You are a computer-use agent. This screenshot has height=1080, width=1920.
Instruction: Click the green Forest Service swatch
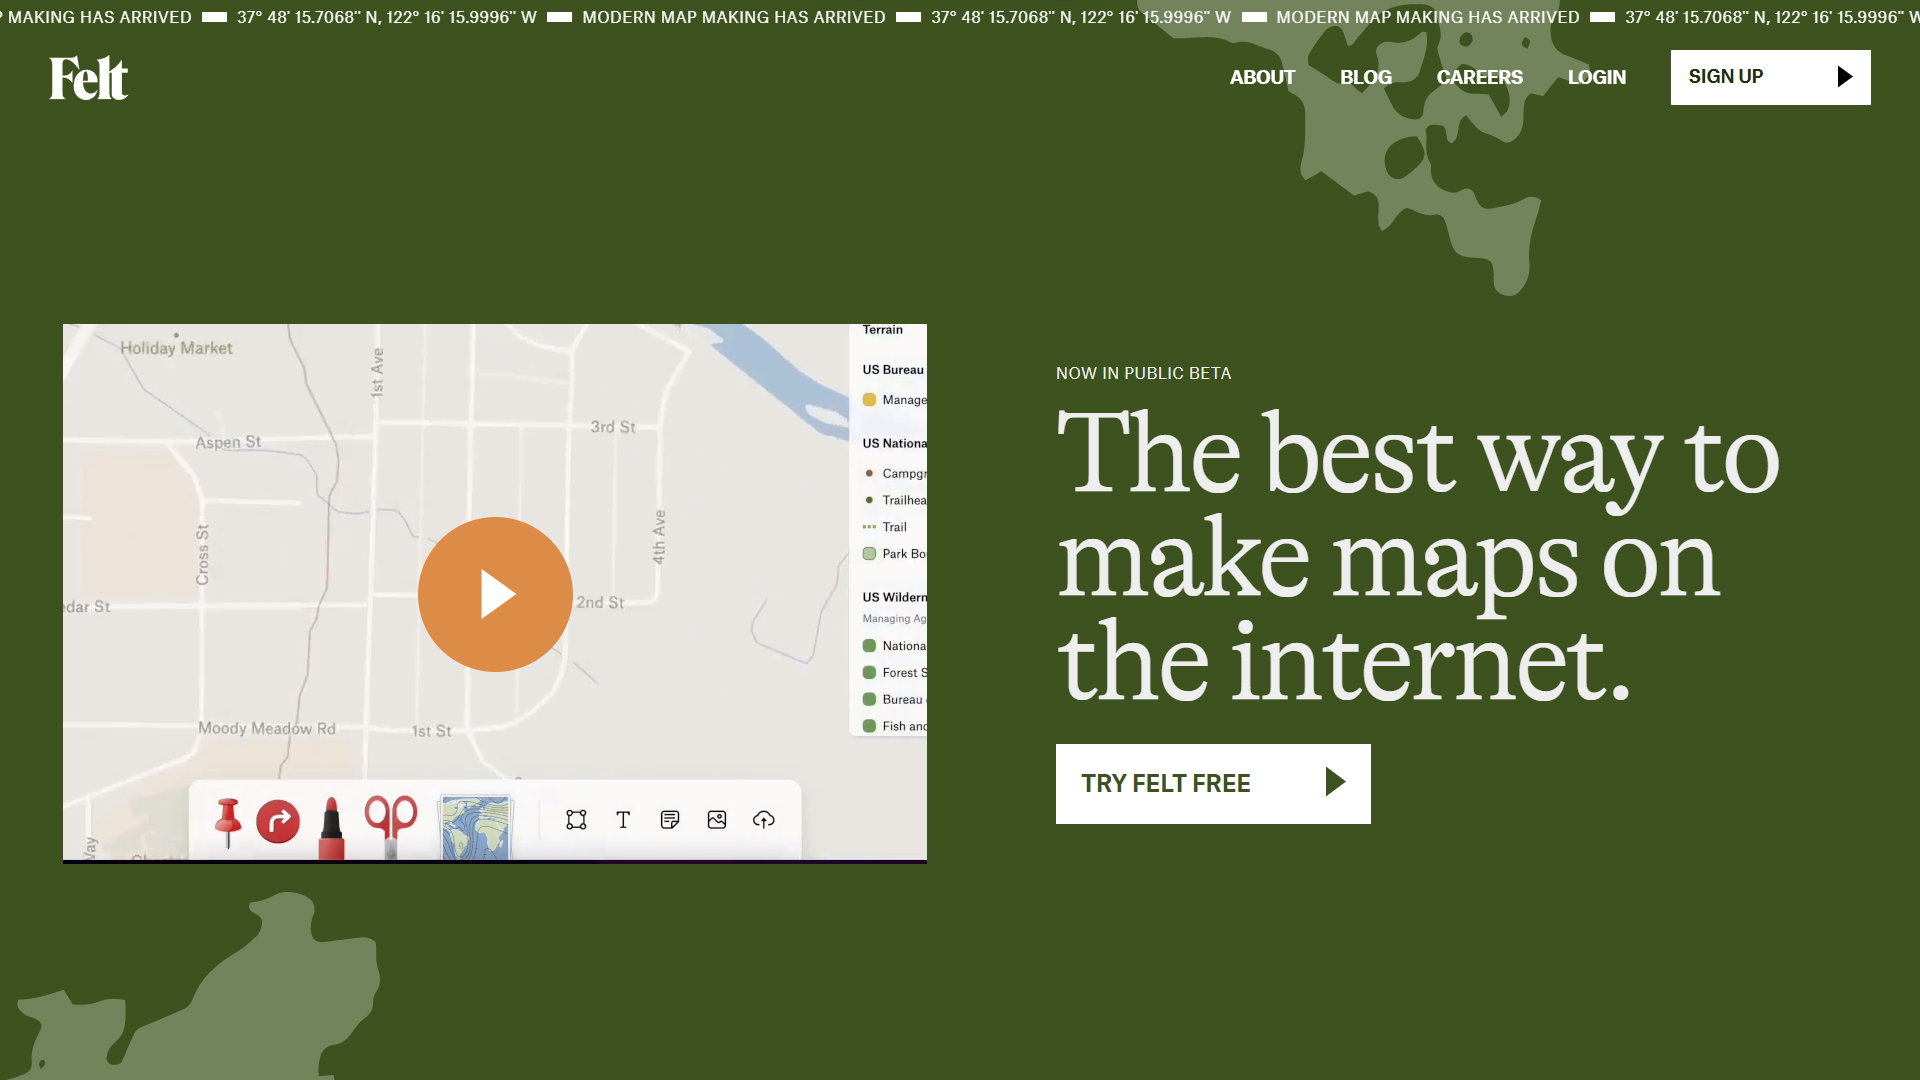point(869,673)
